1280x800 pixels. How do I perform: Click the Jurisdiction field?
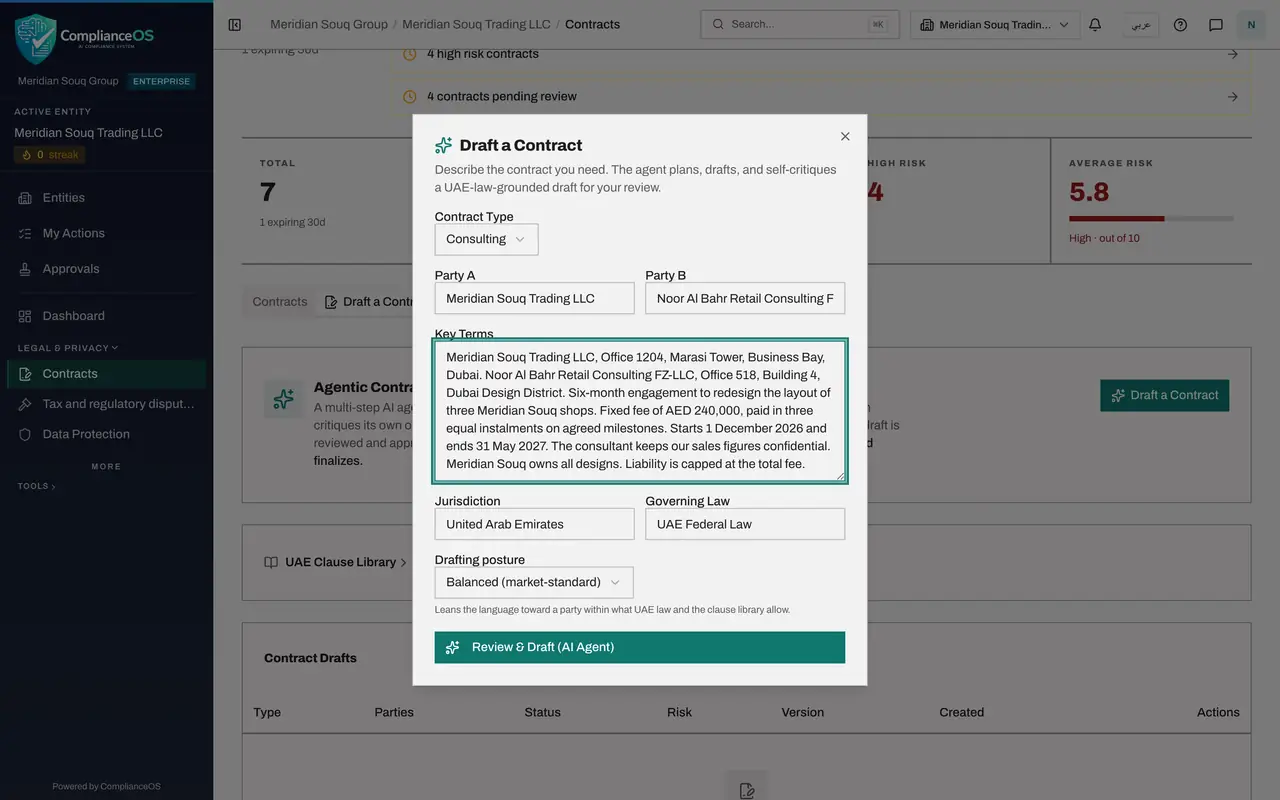(x=534, y=524)
